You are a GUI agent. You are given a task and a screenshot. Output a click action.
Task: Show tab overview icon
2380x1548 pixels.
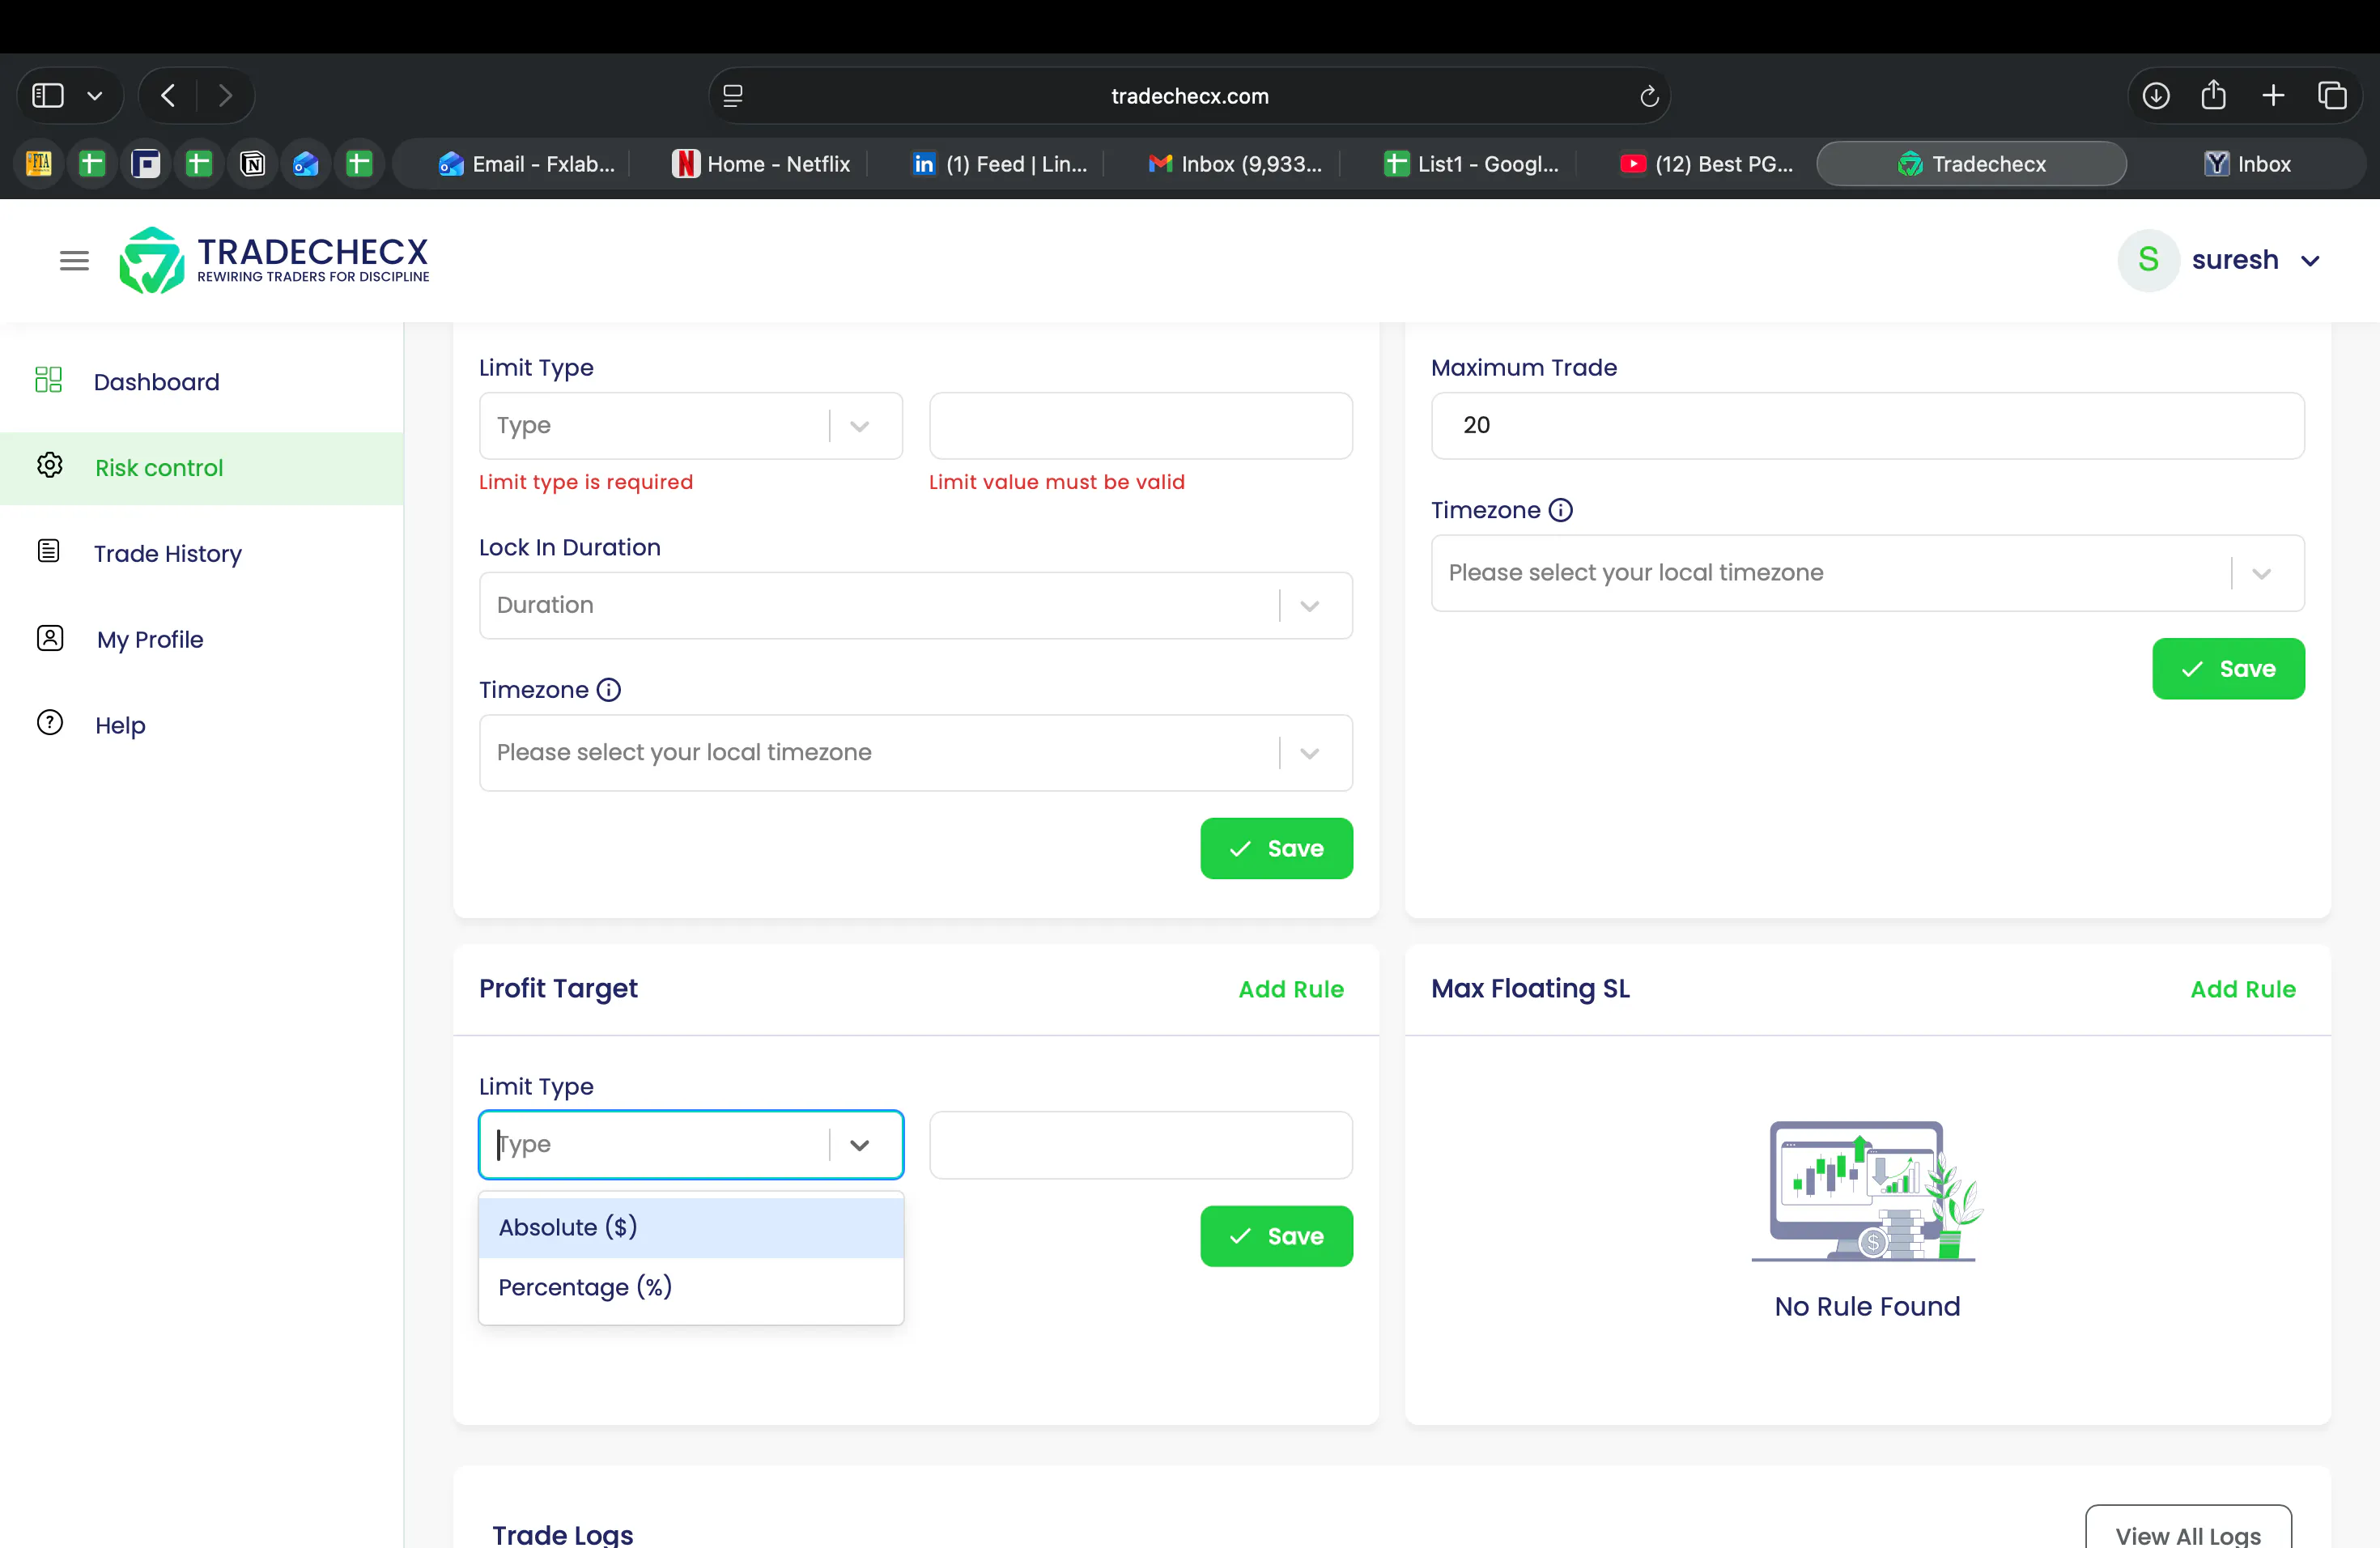2332,96
